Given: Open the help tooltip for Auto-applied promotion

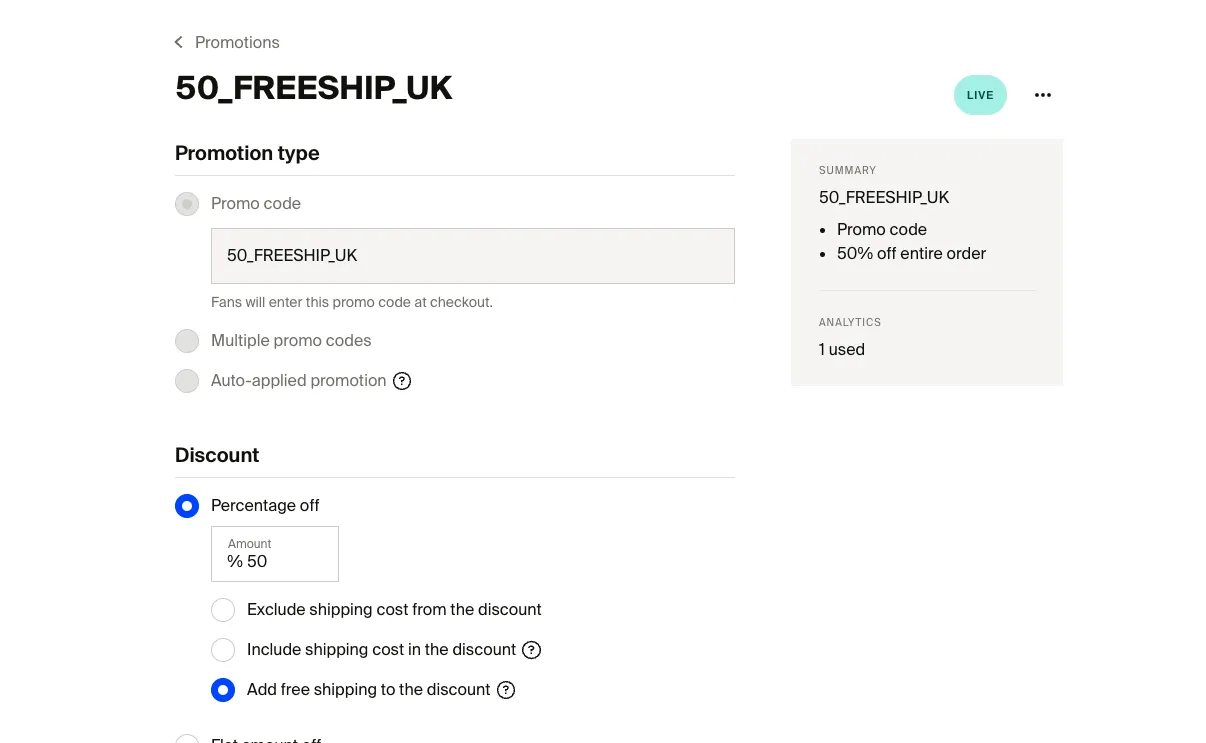Looking at the screenshot, I should [x=402, y=381].
